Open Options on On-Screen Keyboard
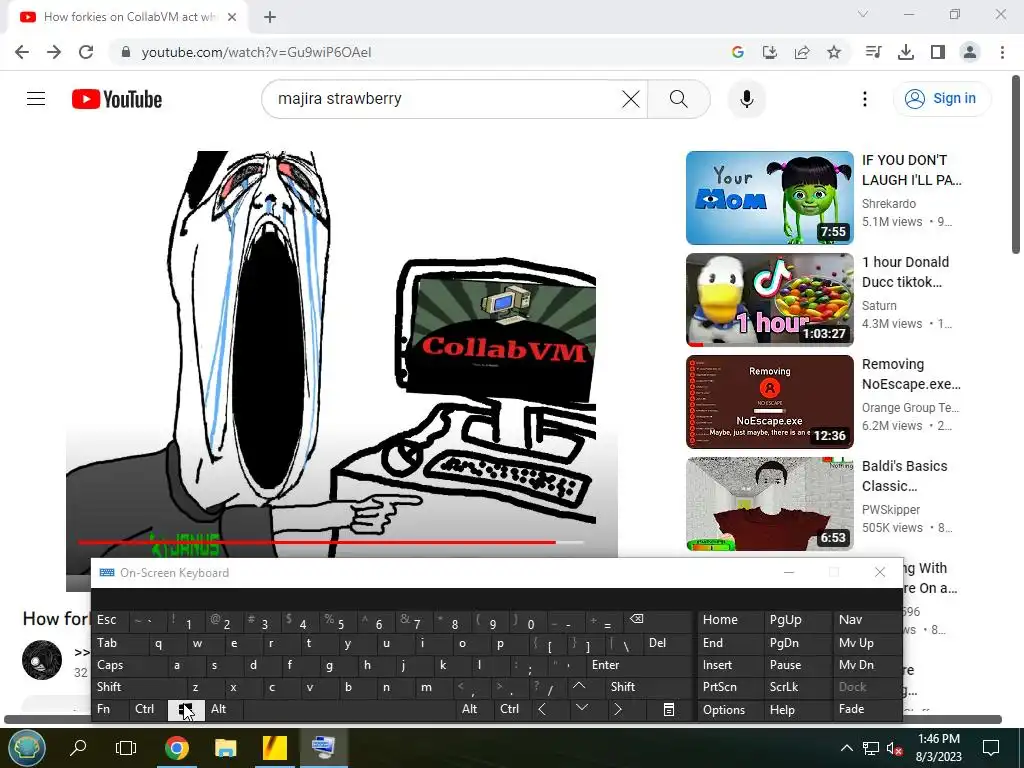The image size is (1024, 768). pos(729,710)
